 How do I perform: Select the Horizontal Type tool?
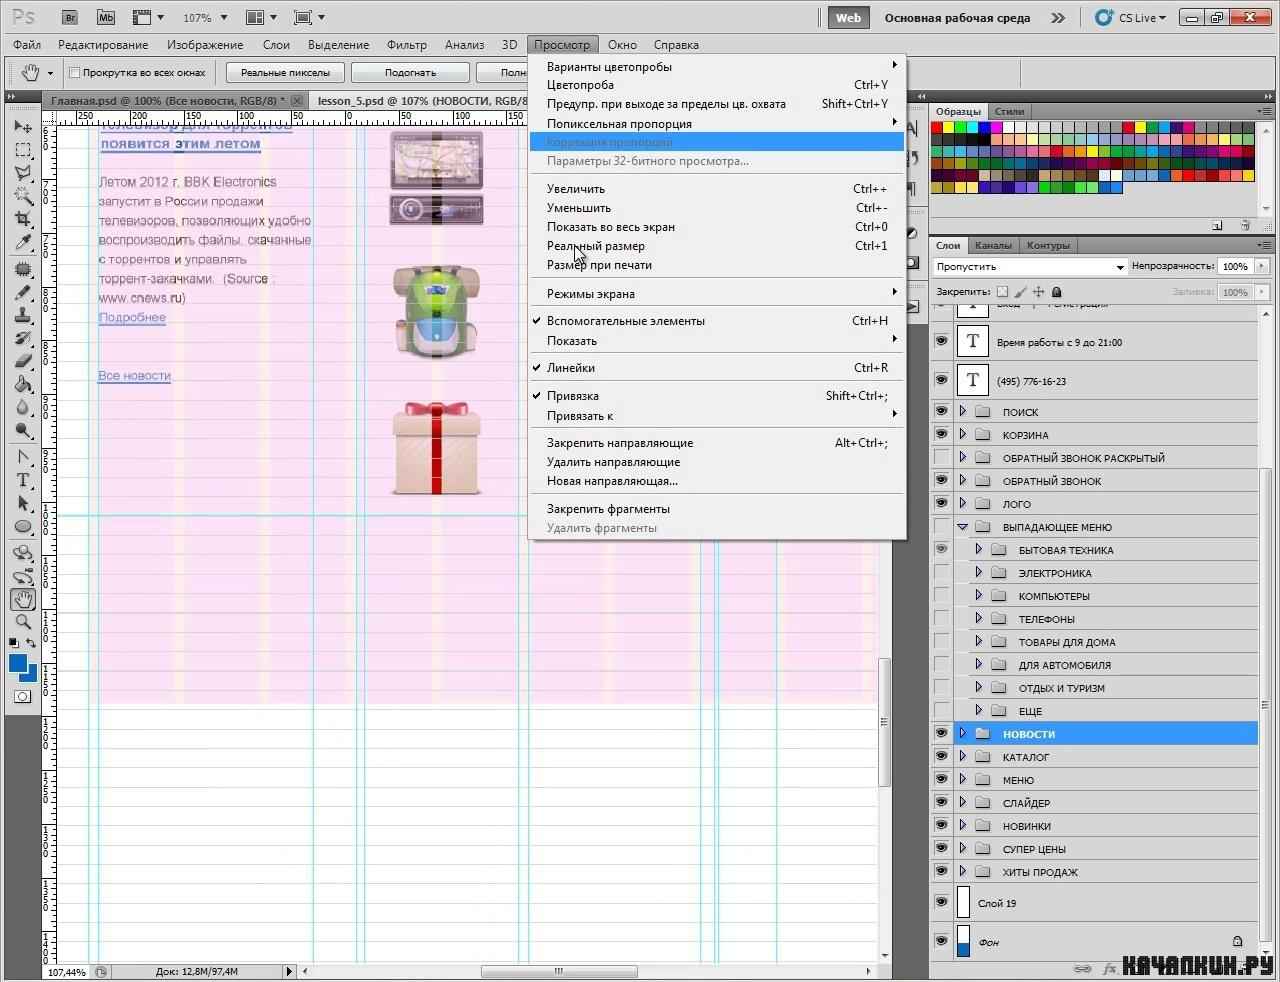(x=23, y=480)
